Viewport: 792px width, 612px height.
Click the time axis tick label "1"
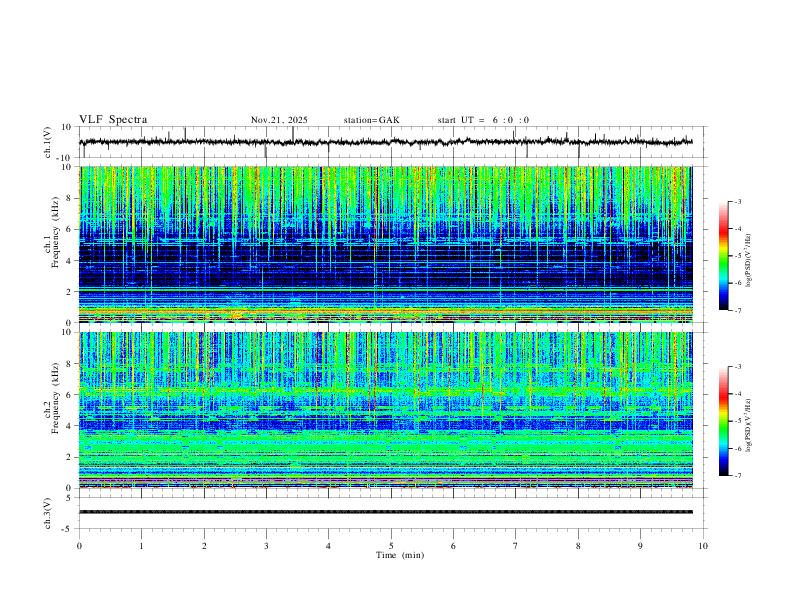(141, 546)
